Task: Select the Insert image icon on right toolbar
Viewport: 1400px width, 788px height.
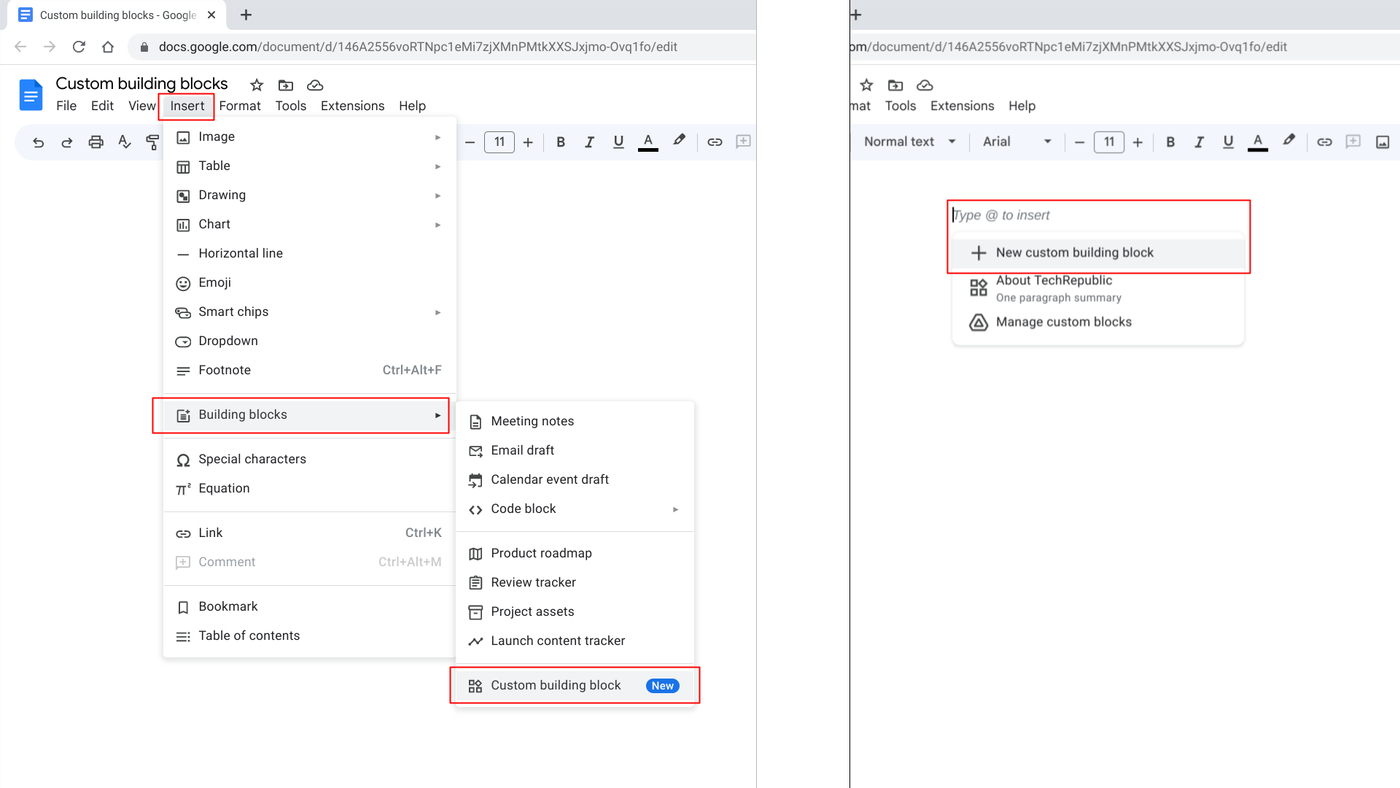Action: [1383, 141]
